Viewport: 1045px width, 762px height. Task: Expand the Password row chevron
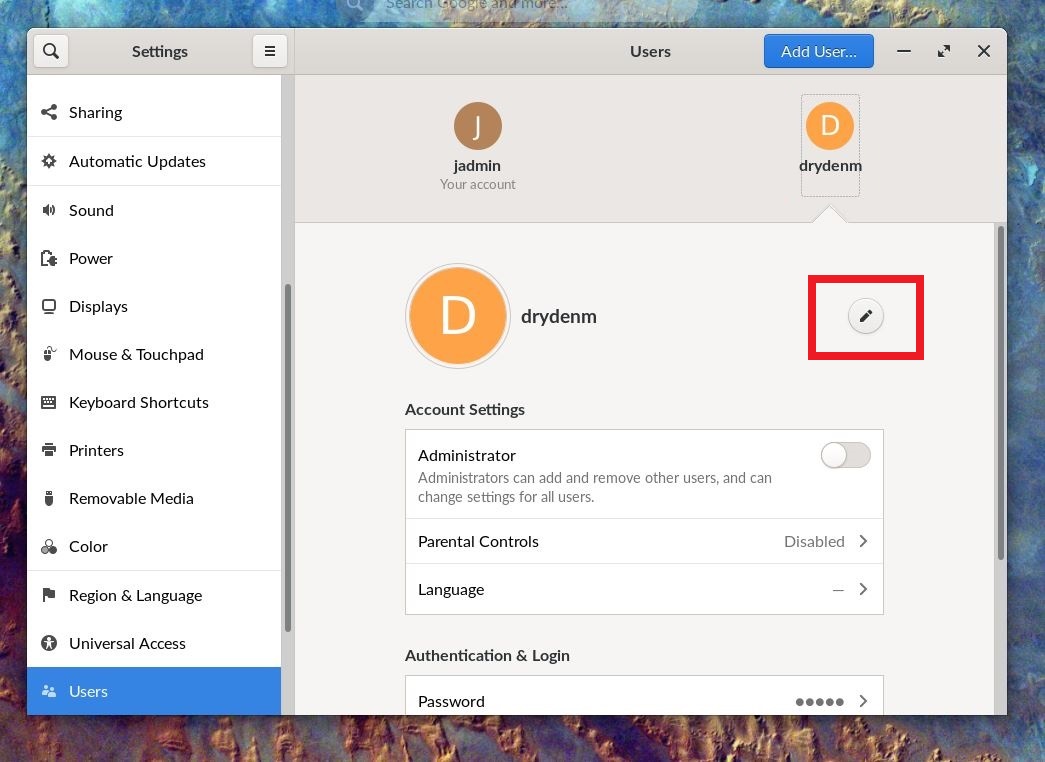click(x=863, y=701)
